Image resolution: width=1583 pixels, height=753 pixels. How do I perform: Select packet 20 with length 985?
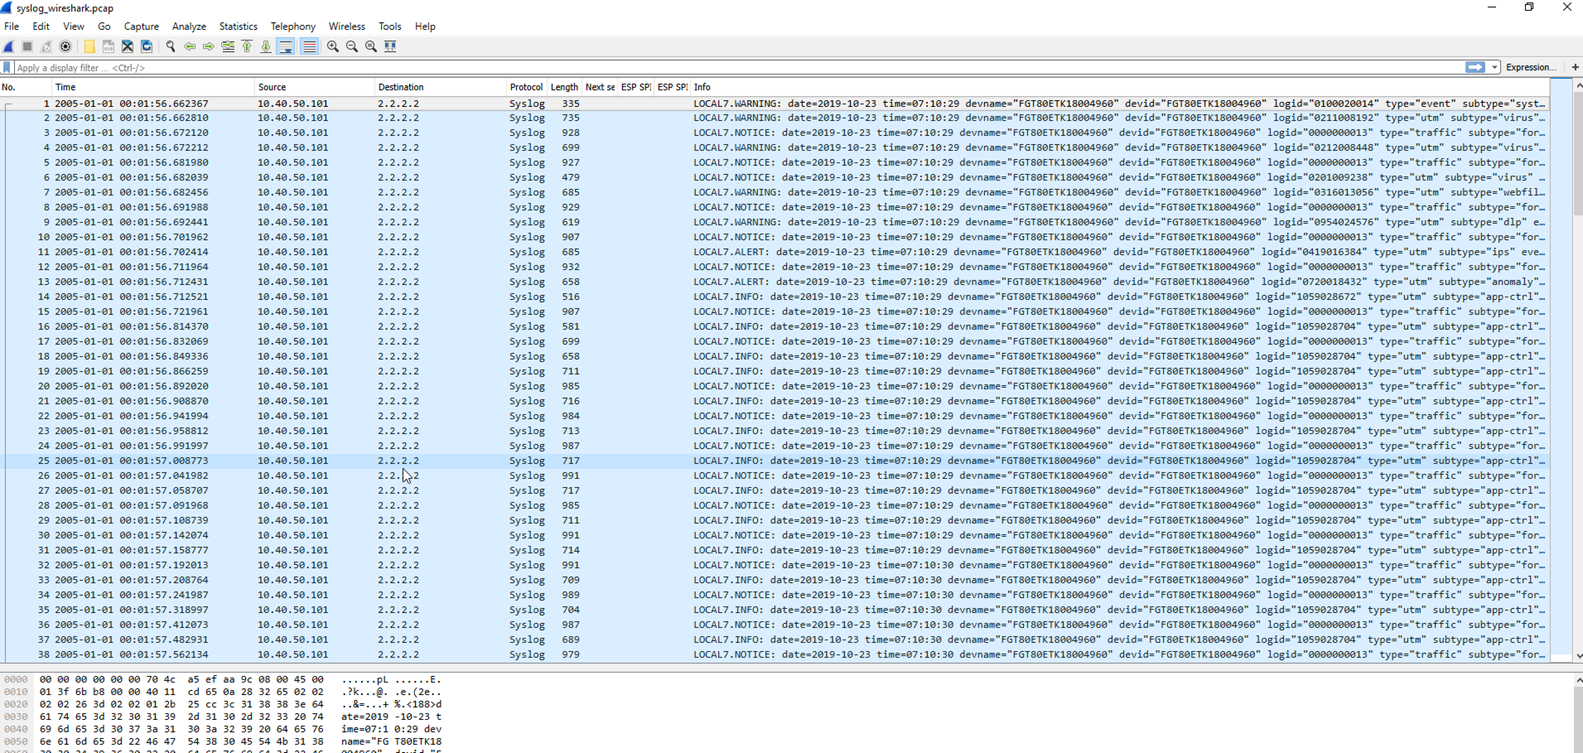point(775,386)
